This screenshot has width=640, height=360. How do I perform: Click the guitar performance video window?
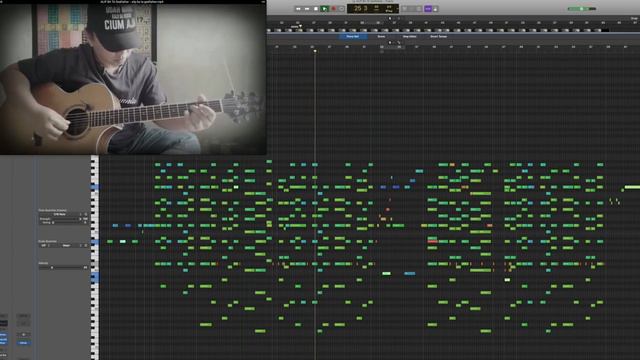(133, 79)
